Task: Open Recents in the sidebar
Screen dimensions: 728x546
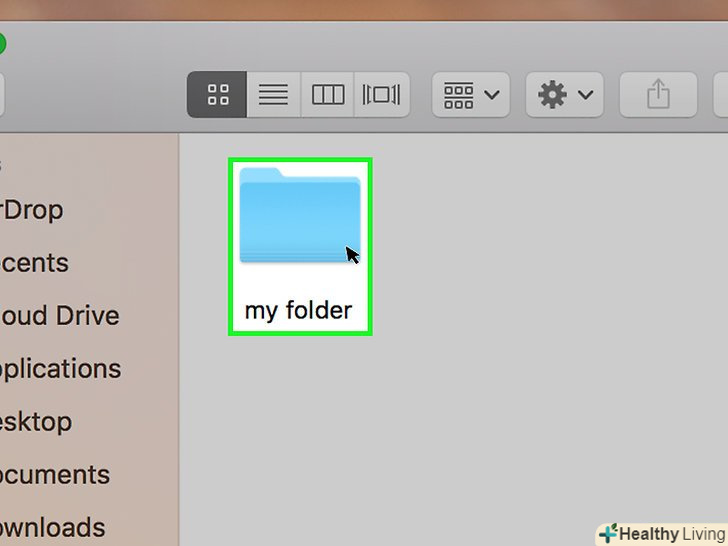Action: point(34,263)
